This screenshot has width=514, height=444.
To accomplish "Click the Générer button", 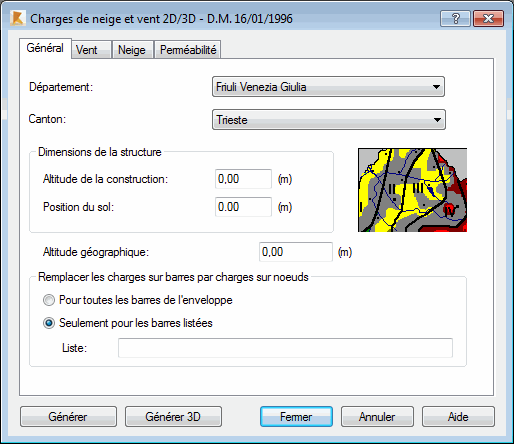I will [x=68, y=417].
